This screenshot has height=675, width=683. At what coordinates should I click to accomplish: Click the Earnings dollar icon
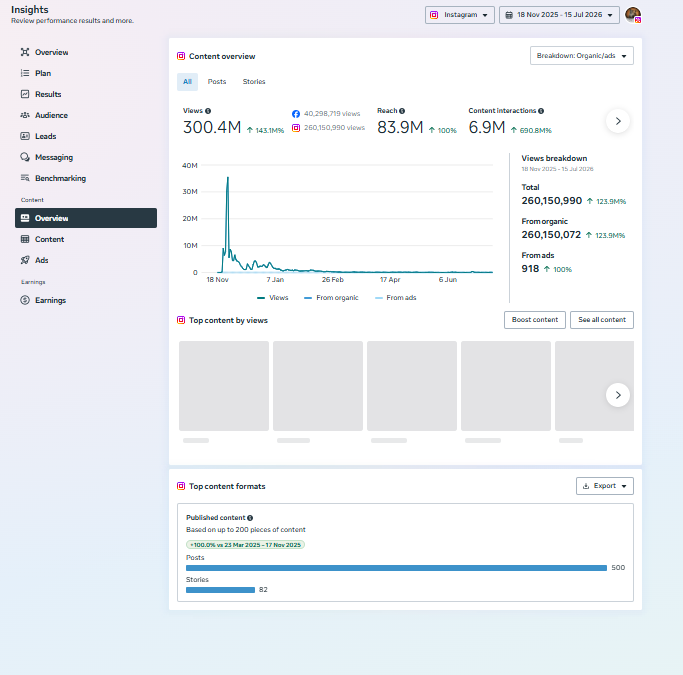tap(25, 300)
